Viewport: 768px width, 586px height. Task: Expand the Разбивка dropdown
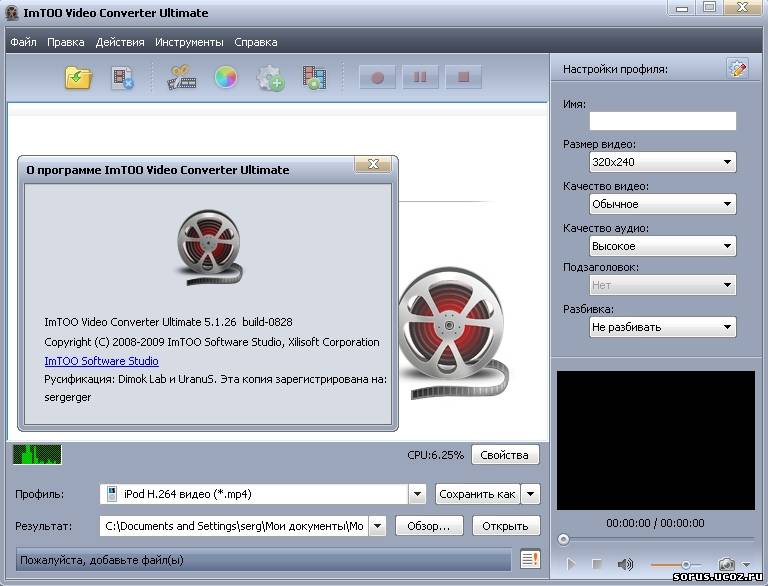663,327
